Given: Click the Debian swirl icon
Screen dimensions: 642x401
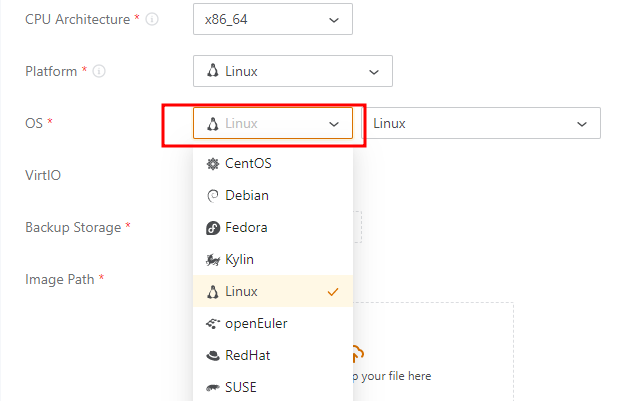Looking at the screenshot, I should click(212, 195).
